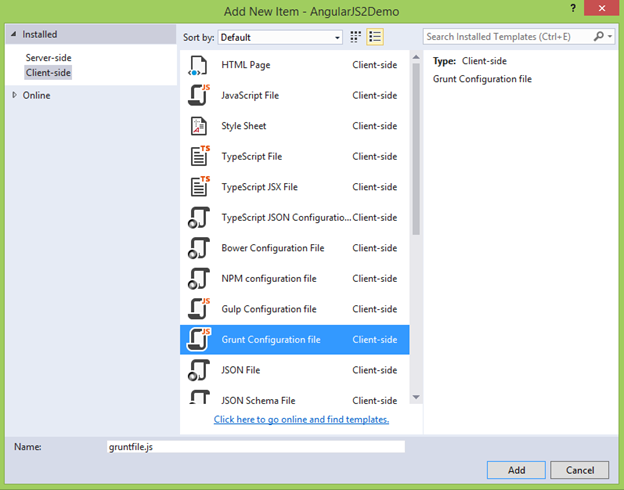Click the TypeScript JSON Configuration icon

click(199, 218)
